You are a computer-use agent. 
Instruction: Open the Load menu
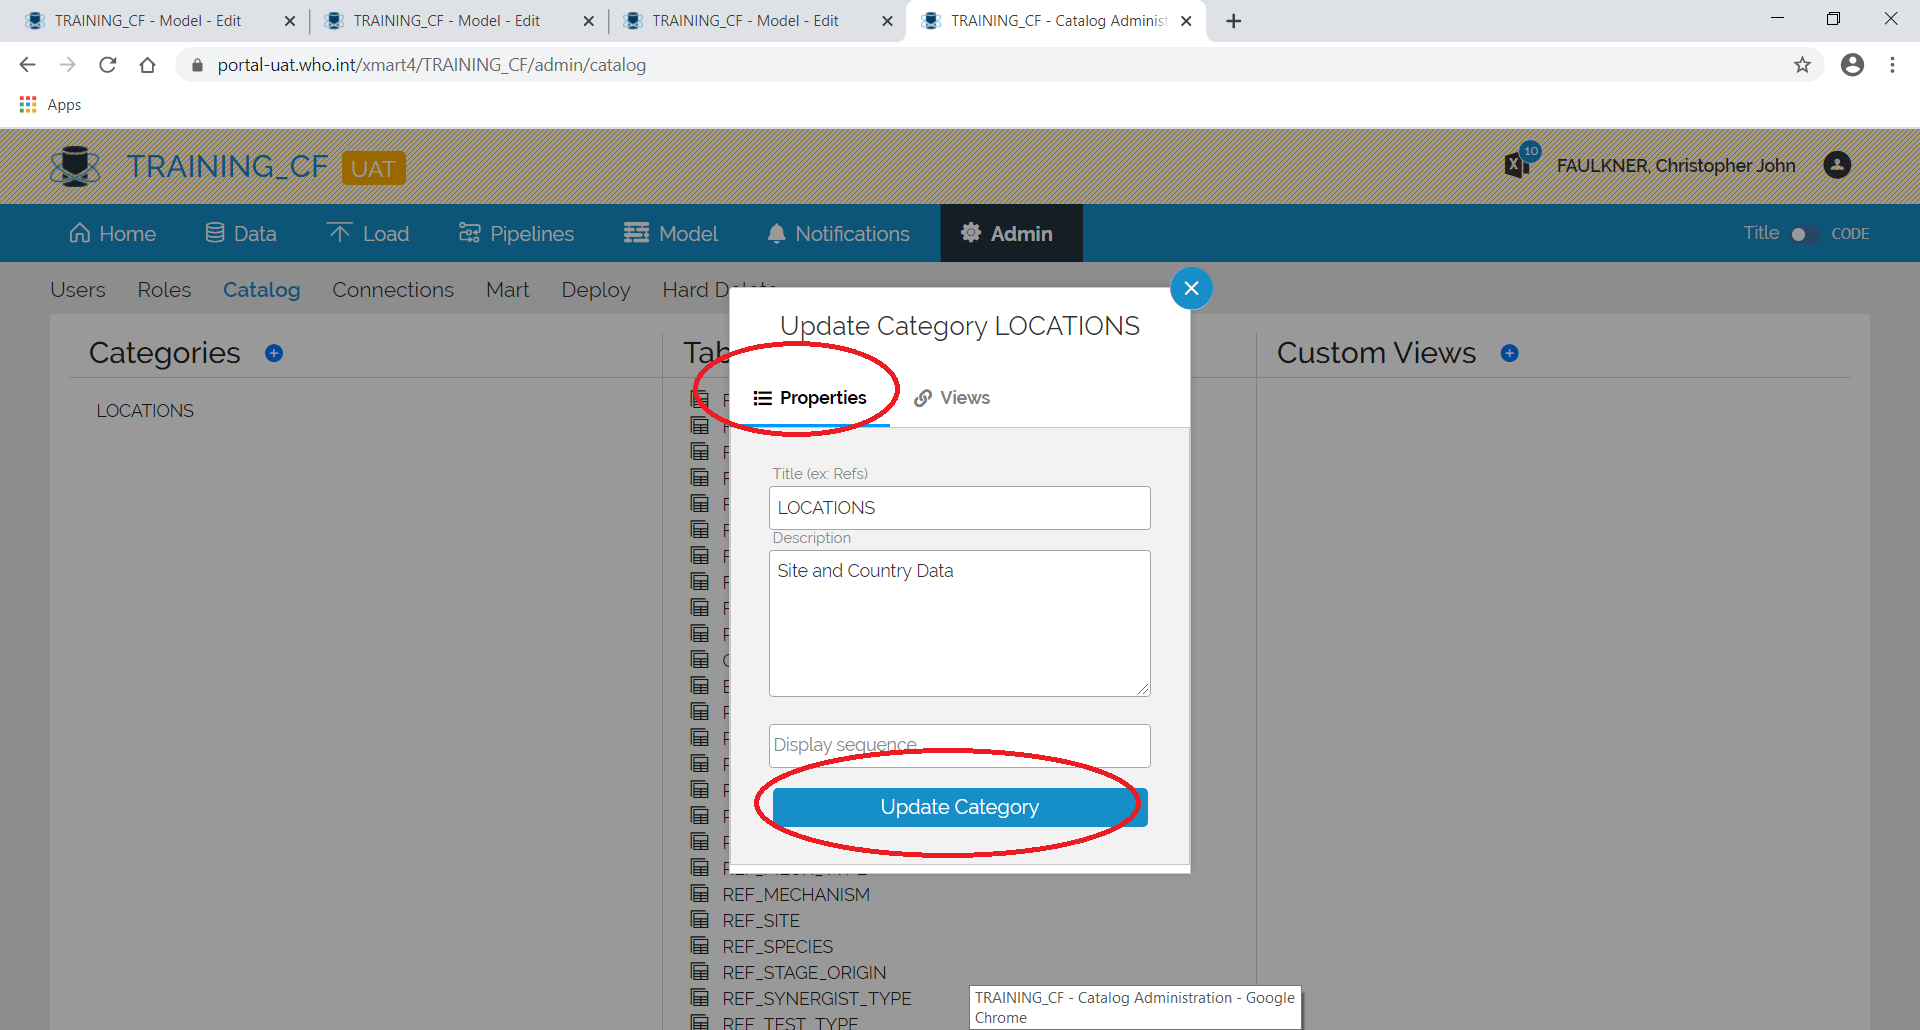[368, 234]
